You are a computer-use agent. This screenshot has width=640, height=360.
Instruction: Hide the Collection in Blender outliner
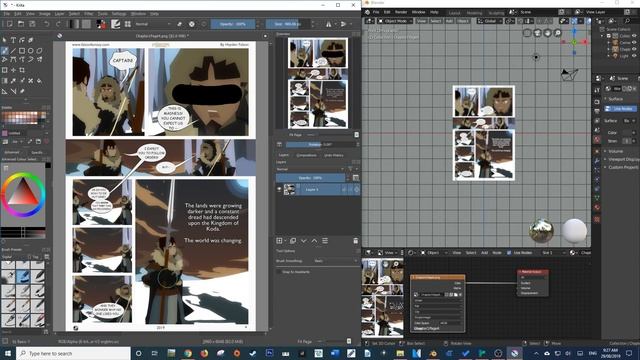[x=634, y=36]
